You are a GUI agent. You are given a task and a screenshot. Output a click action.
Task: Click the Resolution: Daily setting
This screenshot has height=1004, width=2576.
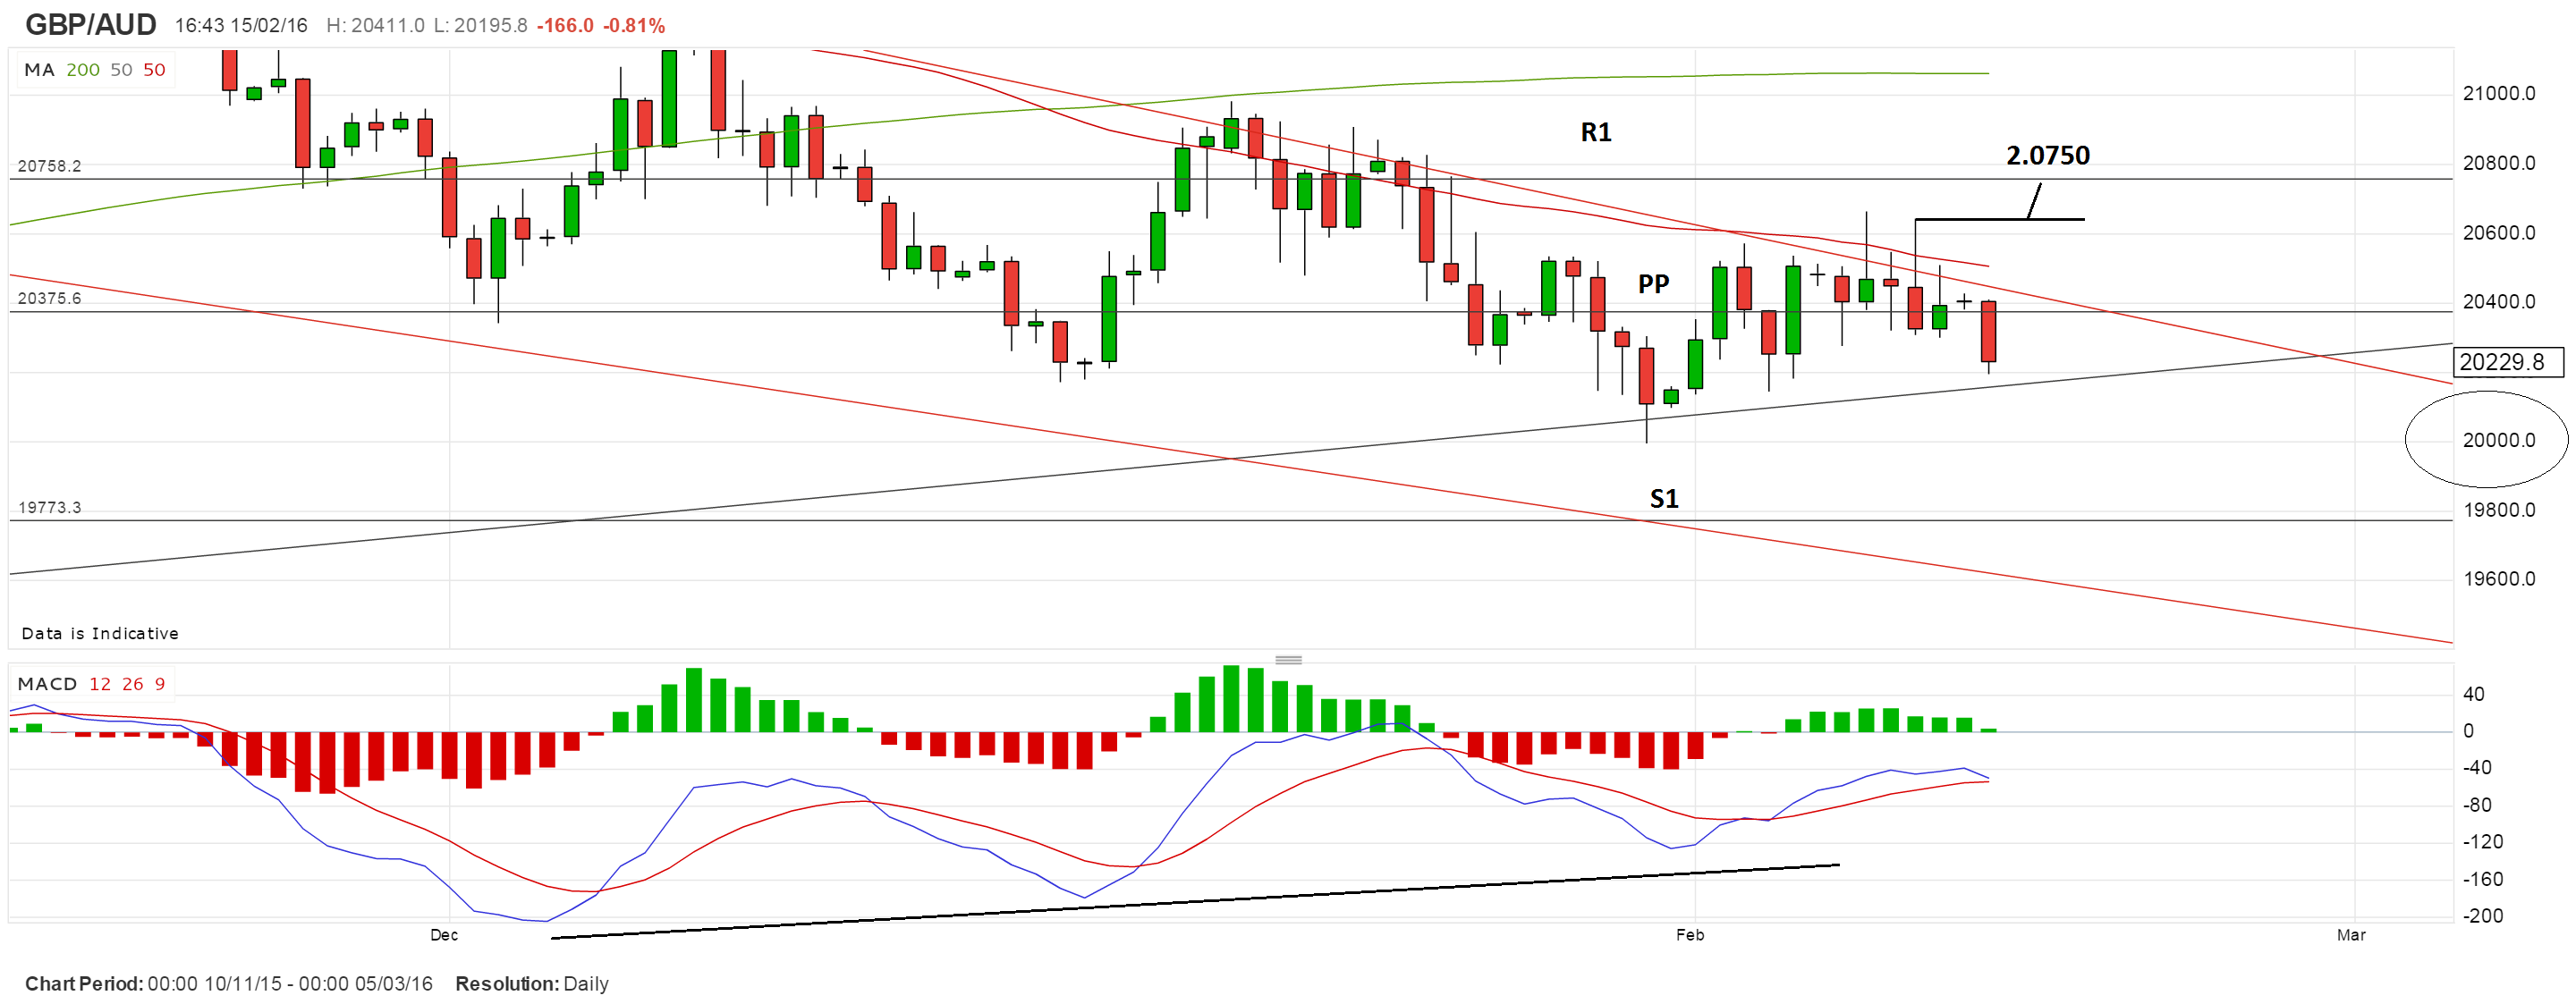531,983
